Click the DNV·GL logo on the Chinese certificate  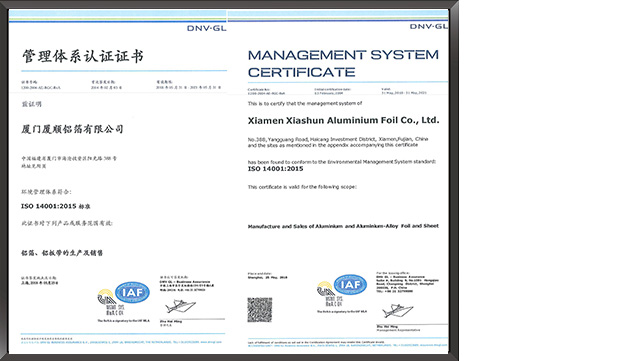(206, 28)
